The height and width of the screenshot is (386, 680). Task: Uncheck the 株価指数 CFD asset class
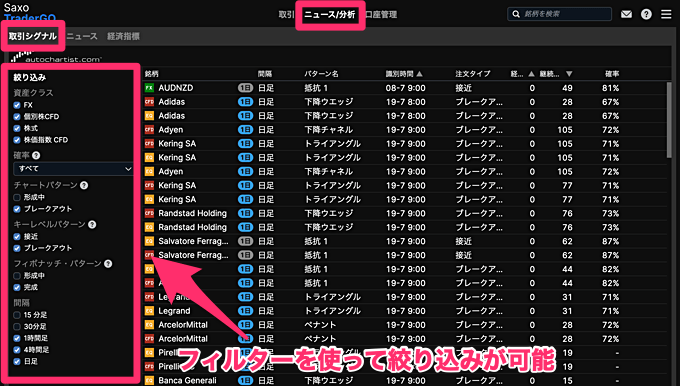[17, 140]
